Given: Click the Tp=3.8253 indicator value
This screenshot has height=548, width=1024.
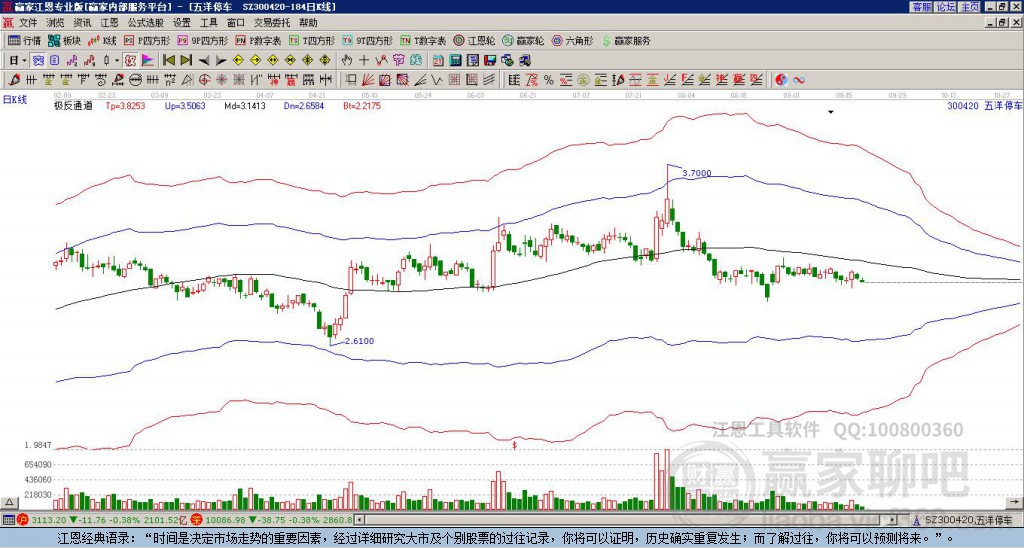Looking at the screenshot, I should click(x=123, y=105).
